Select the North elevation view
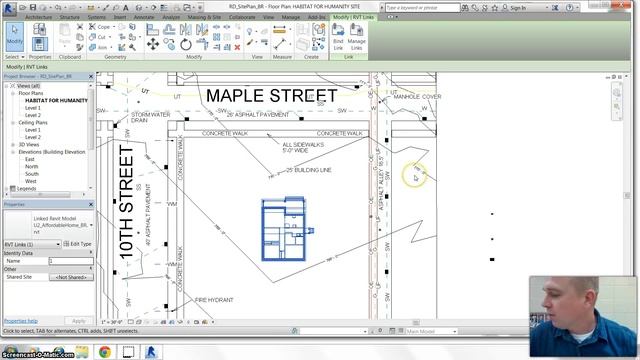The width and height of the screenshot is (640, 360). point(31,167)
